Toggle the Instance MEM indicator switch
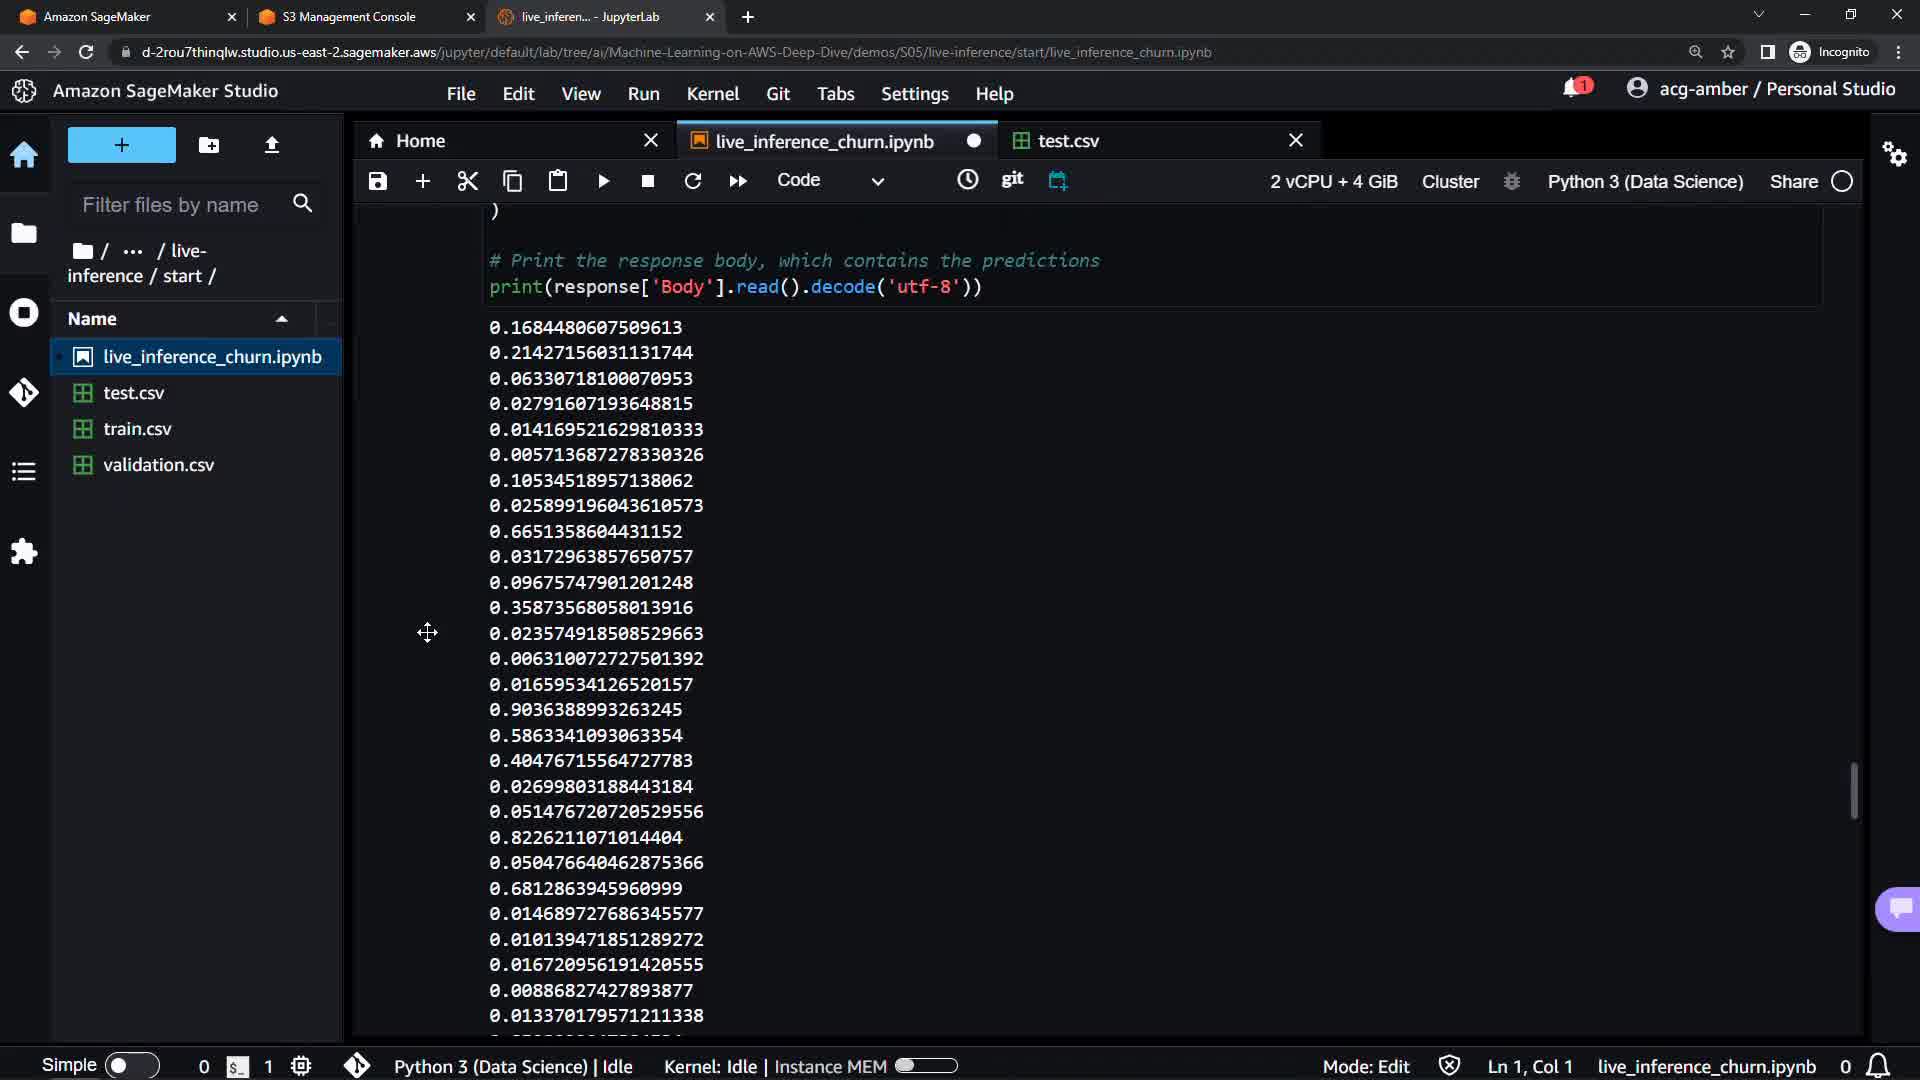1920x1080 pixels. coord(925,1066)
